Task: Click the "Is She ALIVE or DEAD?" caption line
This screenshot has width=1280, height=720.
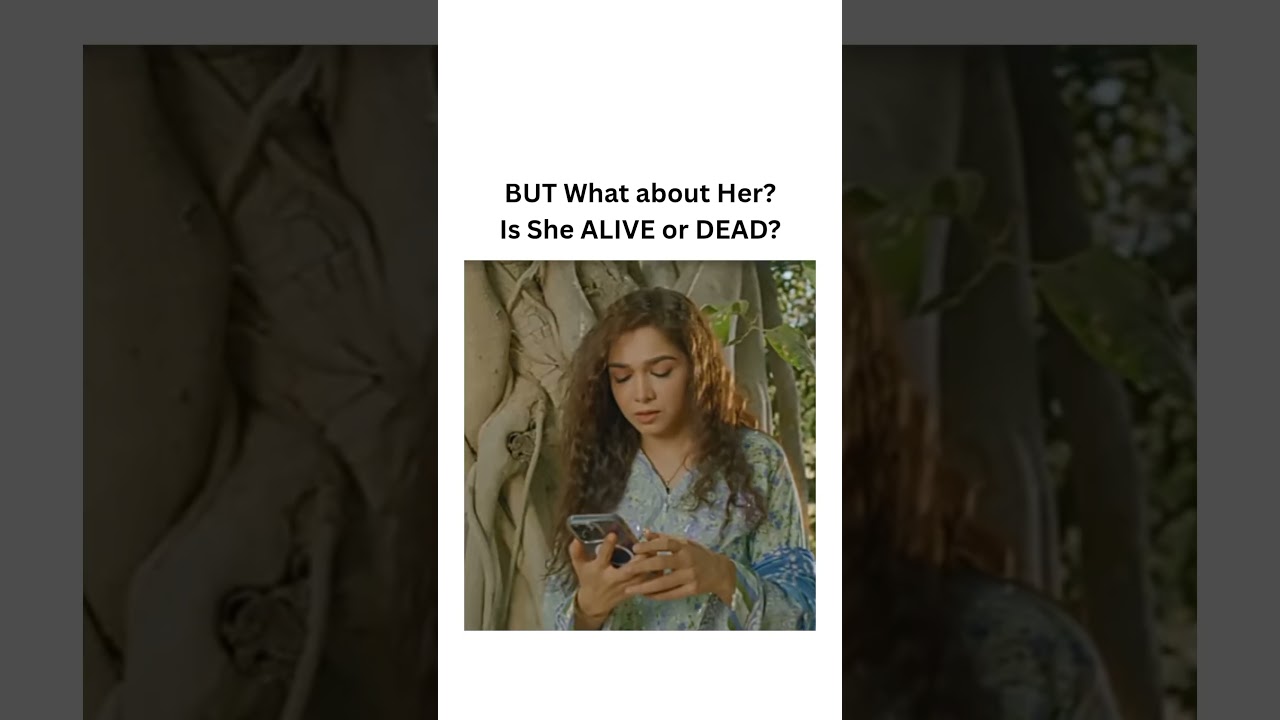Action: (x=640, y=230)
